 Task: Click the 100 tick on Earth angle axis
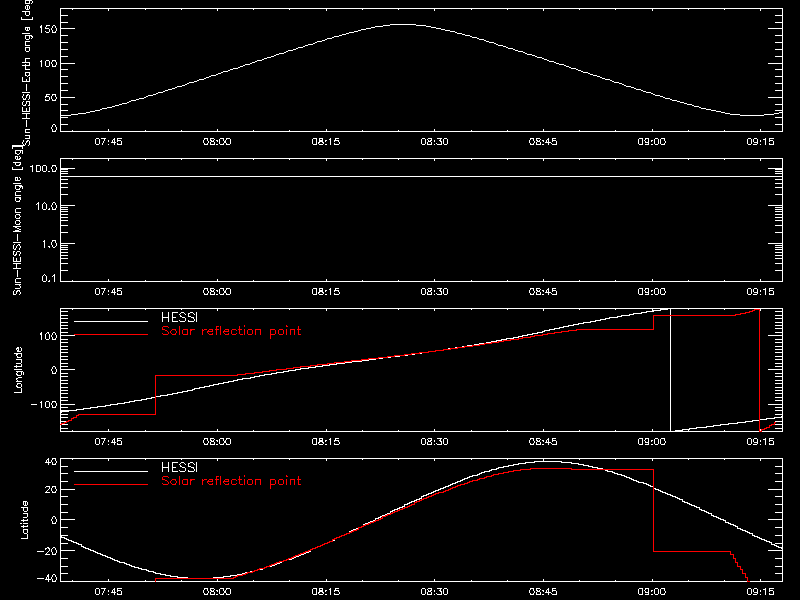point(50,63)
